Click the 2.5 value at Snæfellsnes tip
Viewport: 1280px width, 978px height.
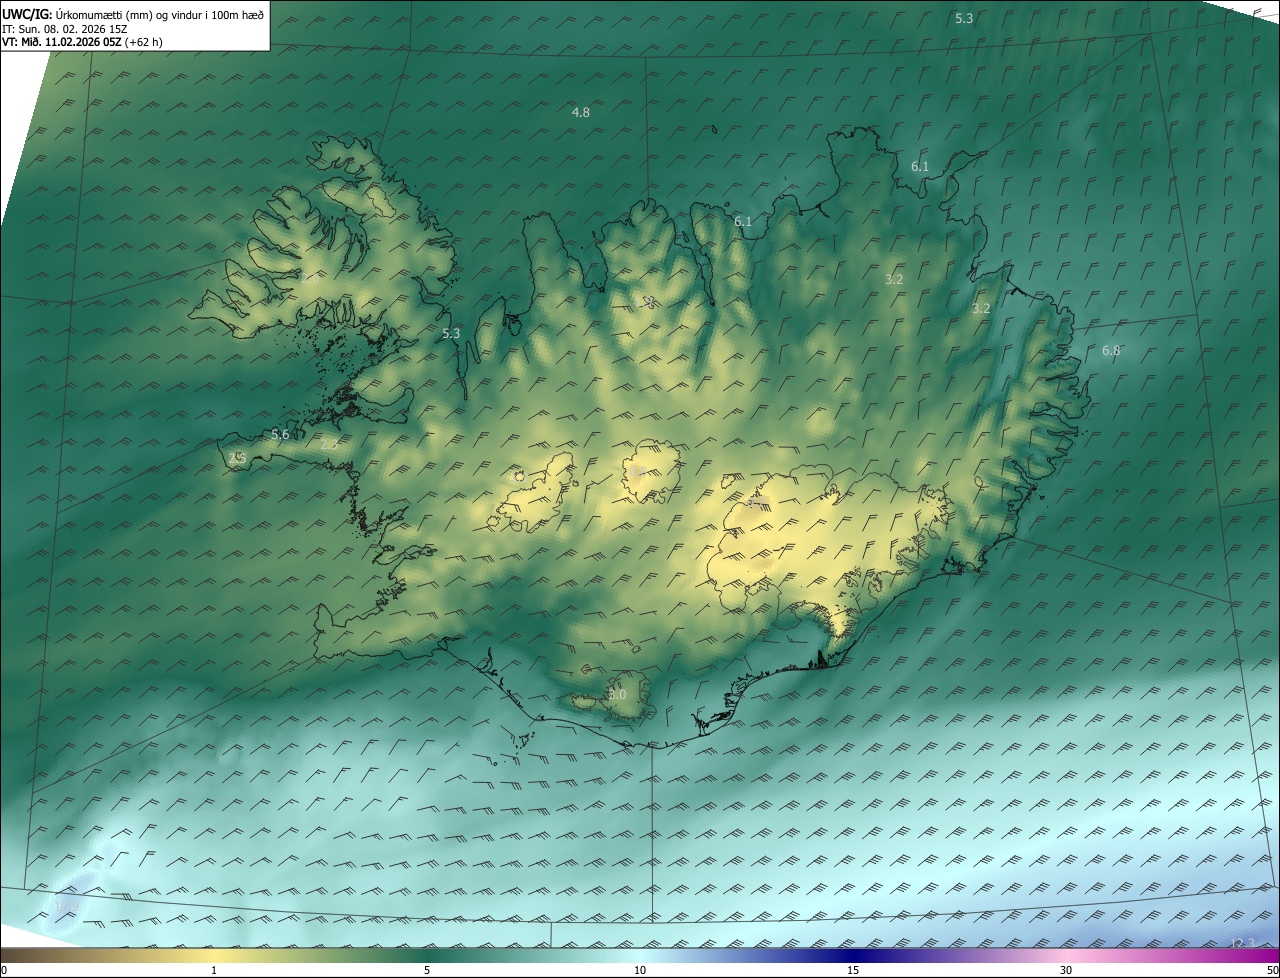coord(237,458)
